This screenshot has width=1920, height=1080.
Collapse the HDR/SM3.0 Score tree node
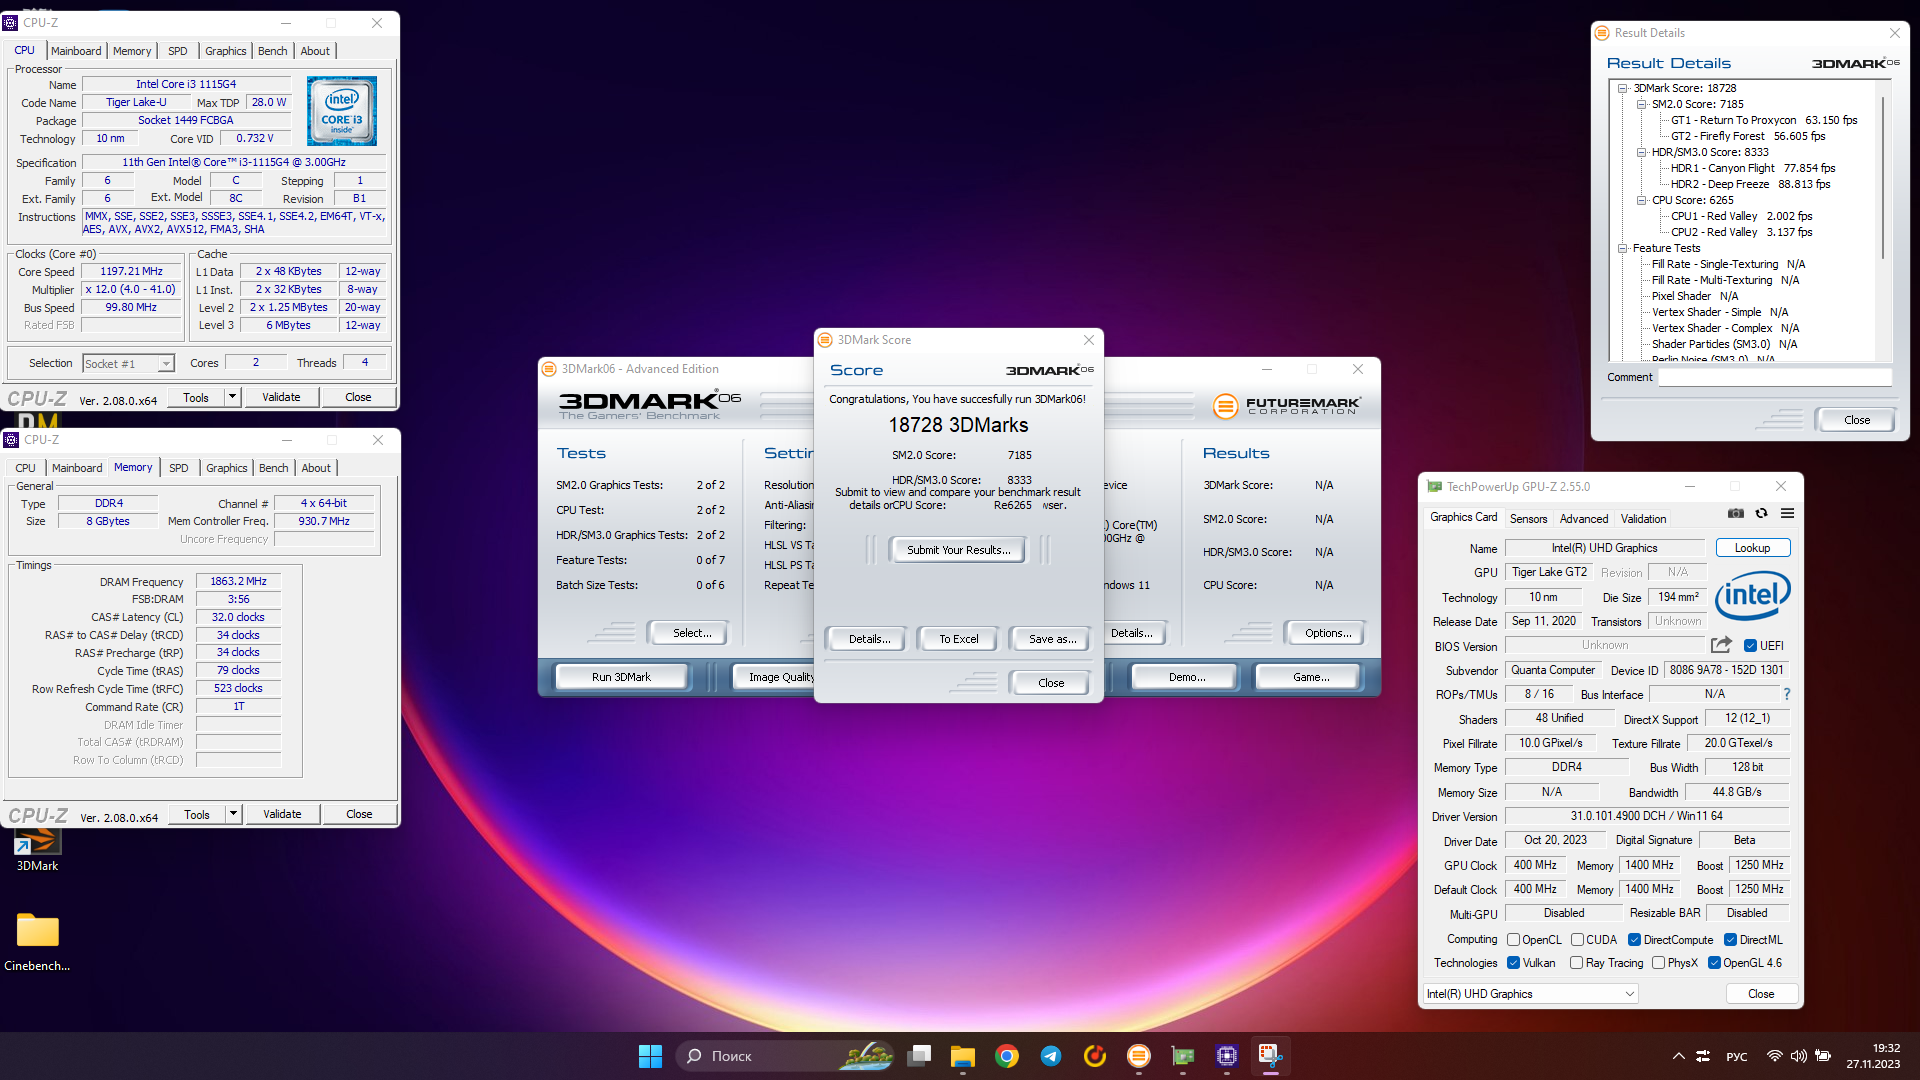point(1641,152)
